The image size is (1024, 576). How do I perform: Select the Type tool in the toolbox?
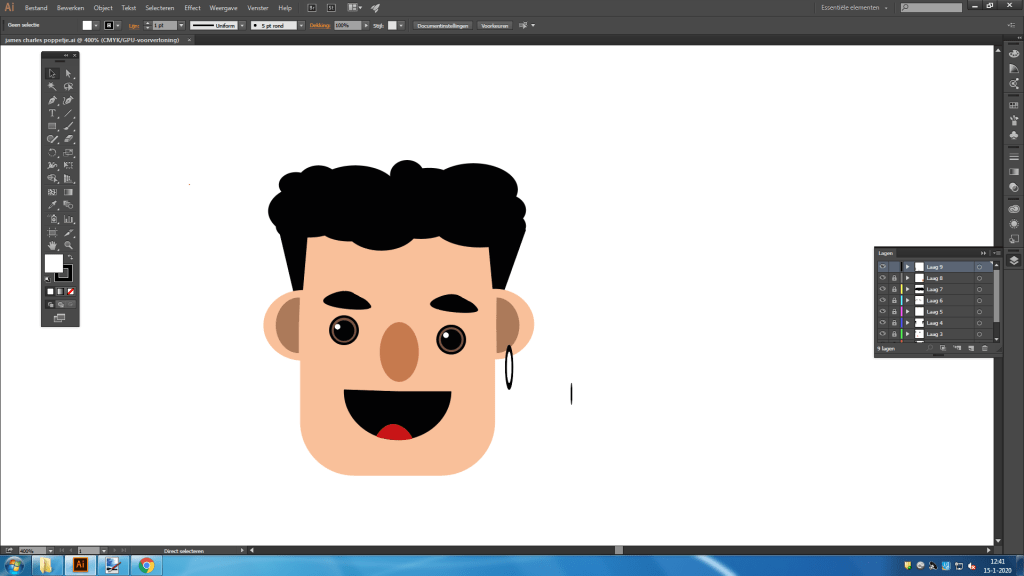click(x=52, y=113)
